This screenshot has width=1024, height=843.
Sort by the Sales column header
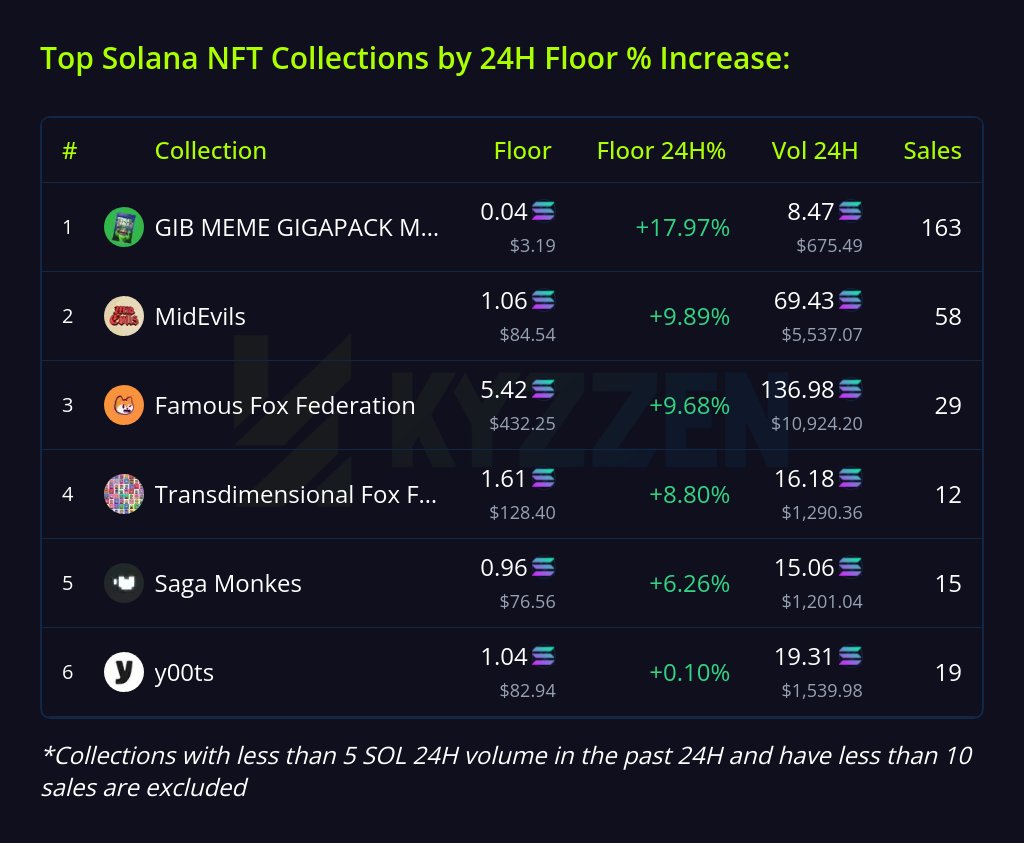tap(932, 151)
